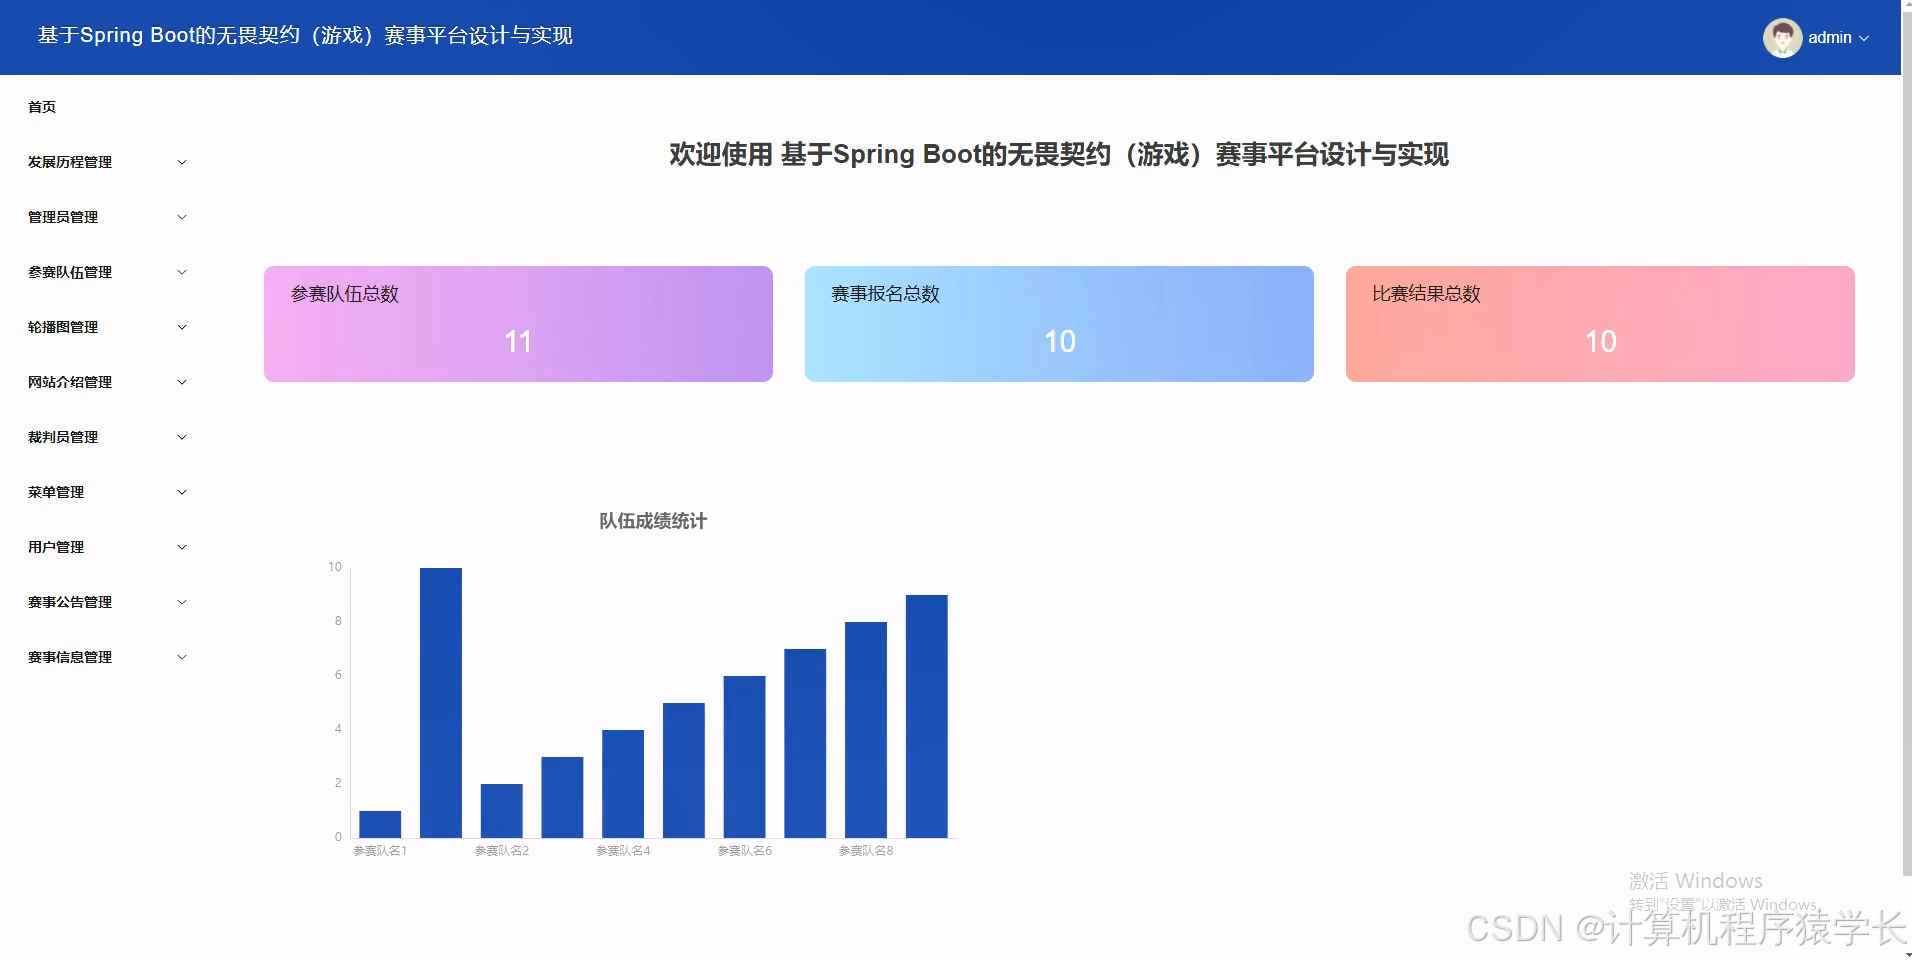This screenshot has height=960, width=1912.
Task: Open the admin user avatar icon
Action: tap(1782, 37)
